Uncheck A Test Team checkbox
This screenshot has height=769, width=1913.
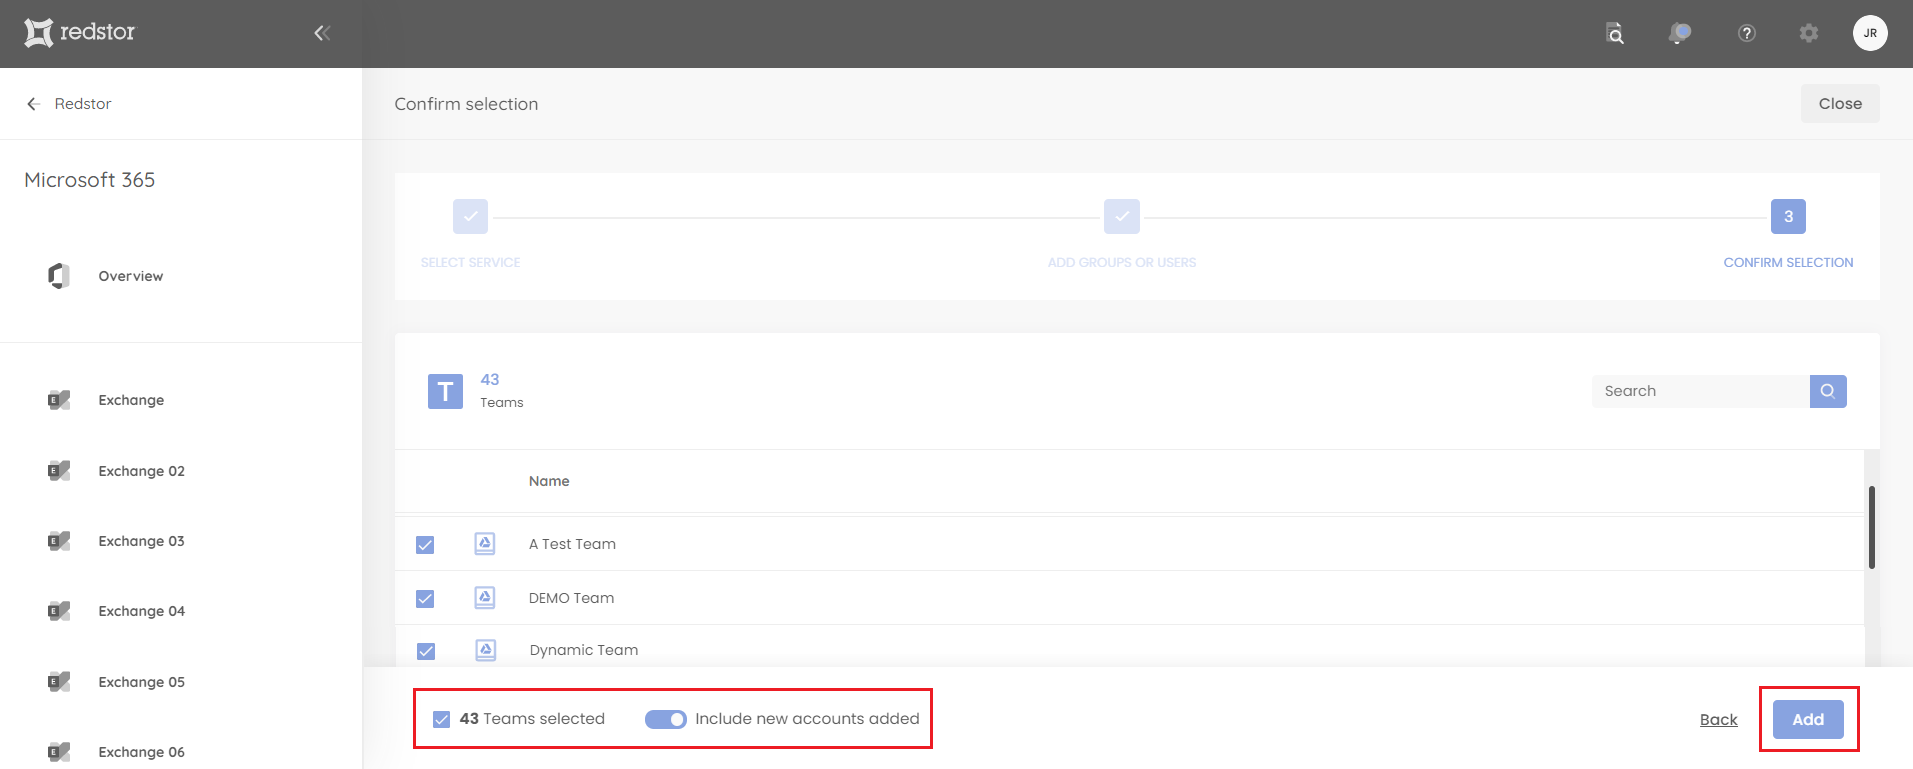pyautogui.click(x=425, y=545)
